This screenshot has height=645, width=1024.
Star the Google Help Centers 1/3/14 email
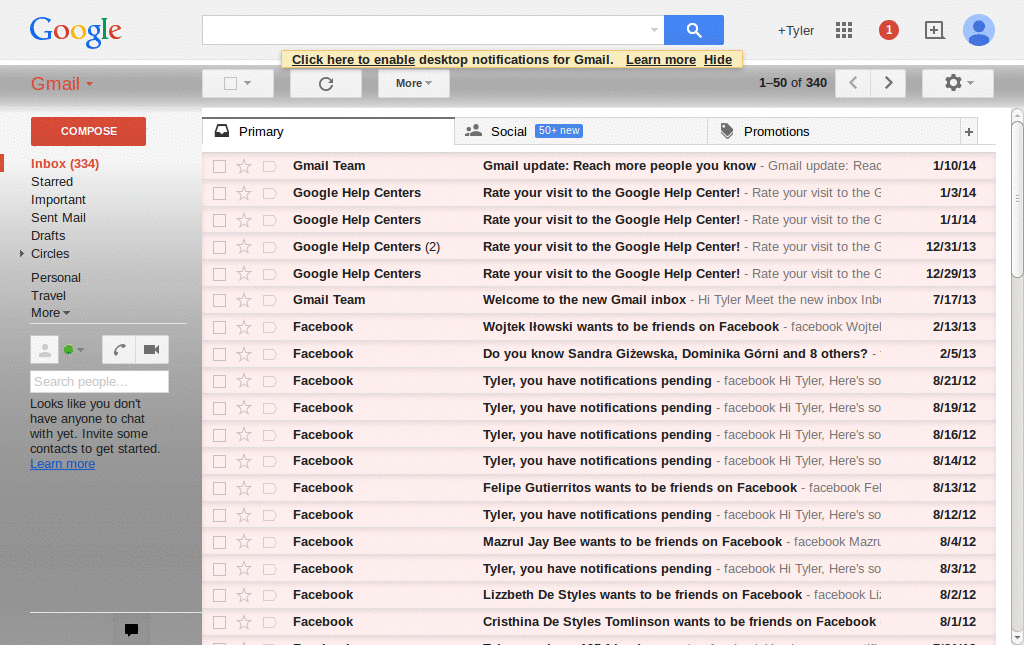coord(244,193)
